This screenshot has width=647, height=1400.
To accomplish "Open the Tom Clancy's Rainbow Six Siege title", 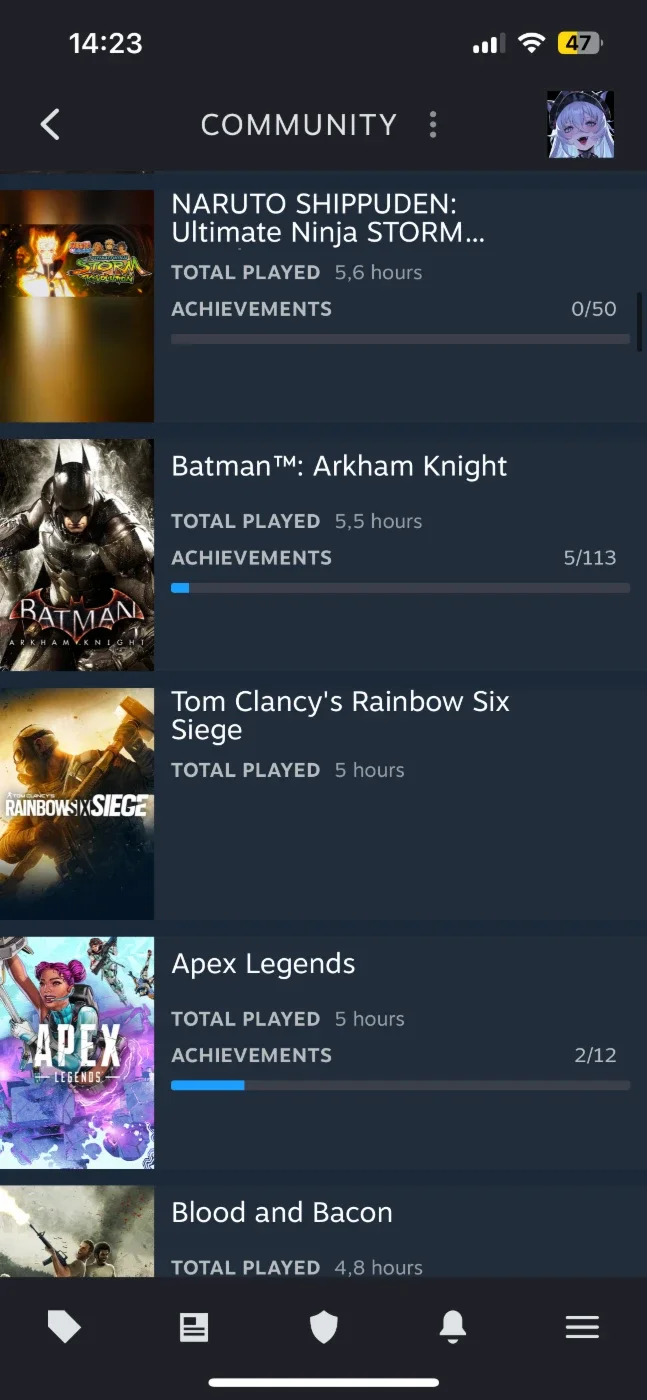I will (340, 716).
